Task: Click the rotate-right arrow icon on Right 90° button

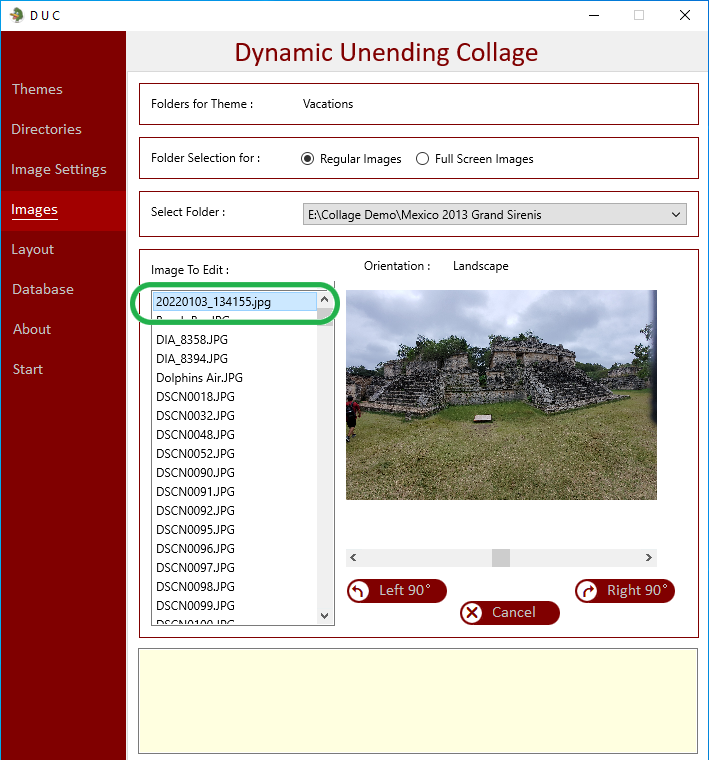Action: [587, 591]
